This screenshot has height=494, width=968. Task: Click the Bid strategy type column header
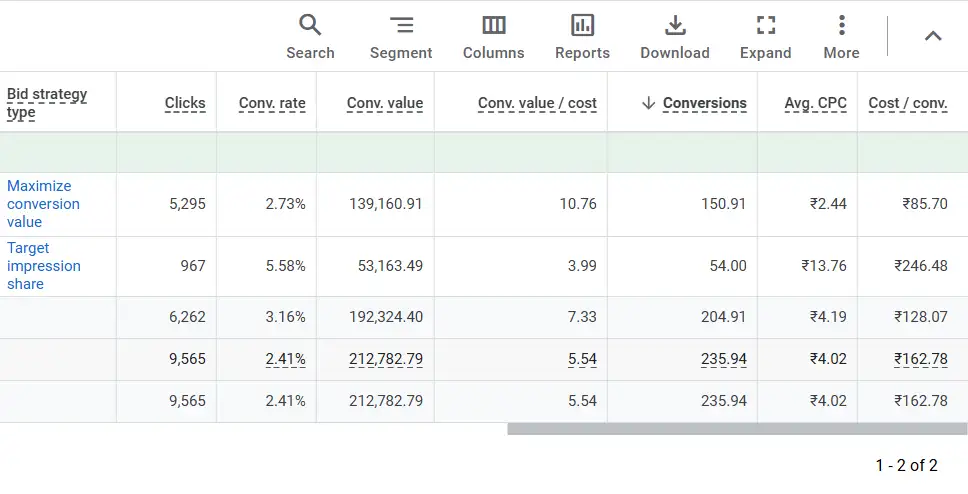(x=47, y=103)
